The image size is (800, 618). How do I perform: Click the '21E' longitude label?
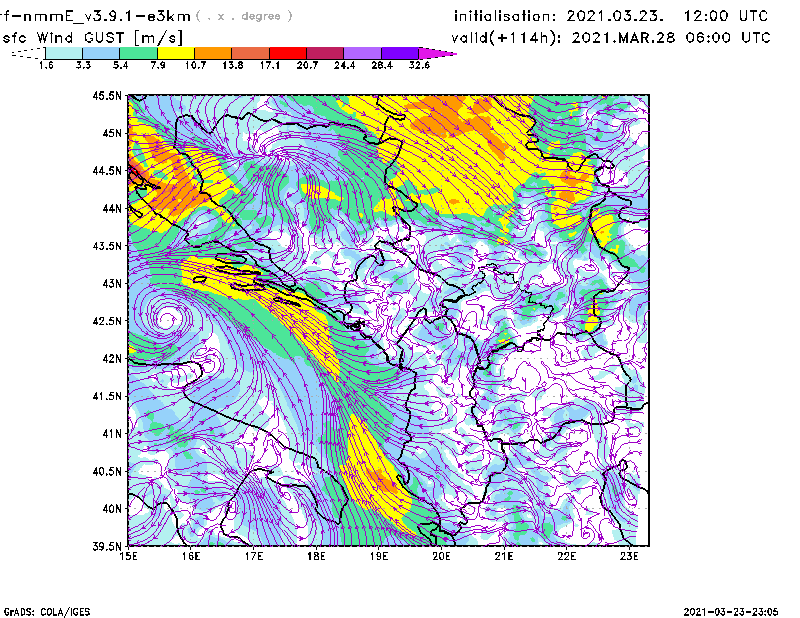(x=504, y=556)
